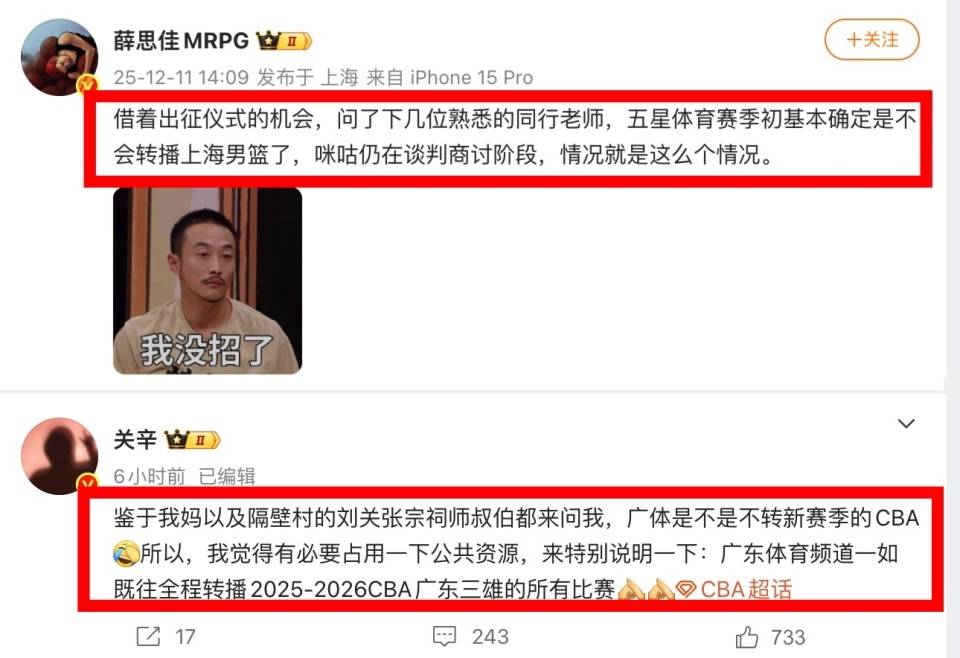Open the post text by 薛思佳MRPG about 五星体育

514,136
